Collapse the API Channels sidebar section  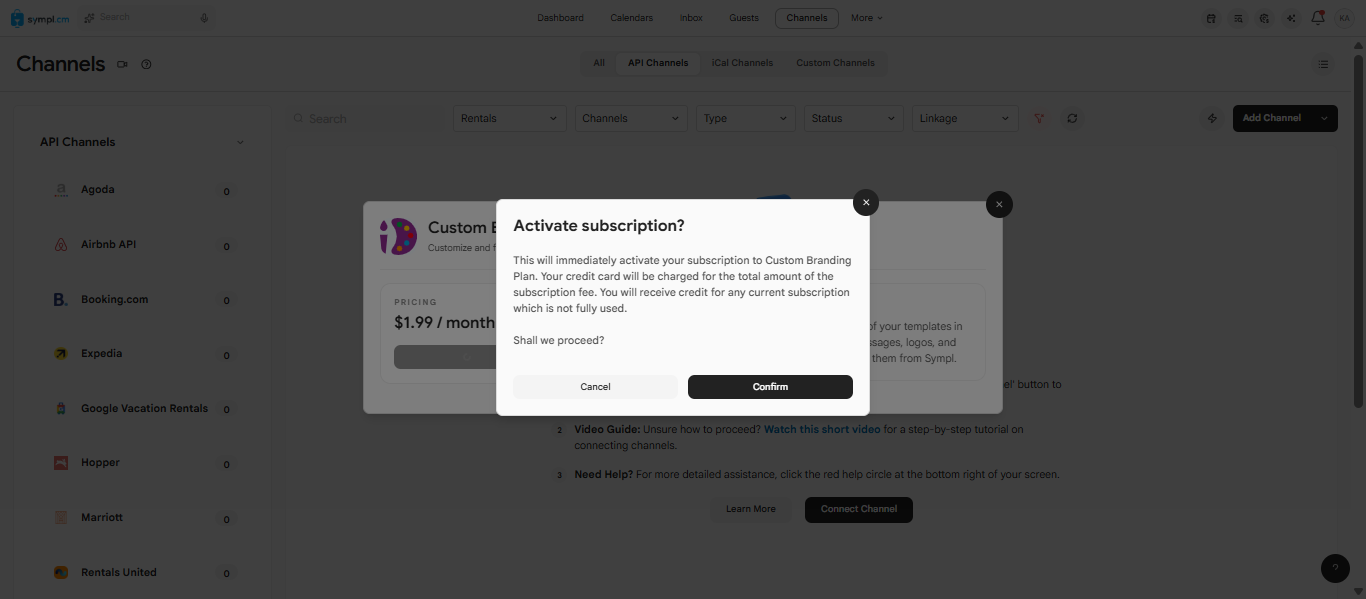click(x=240, y=142)
